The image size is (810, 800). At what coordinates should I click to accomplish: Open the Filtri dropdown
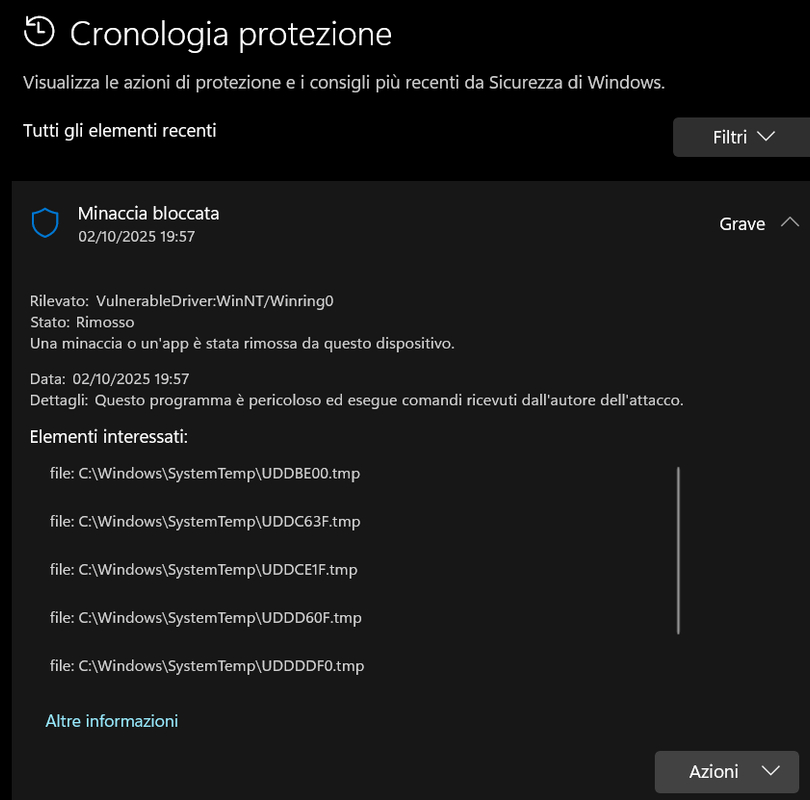741,137
